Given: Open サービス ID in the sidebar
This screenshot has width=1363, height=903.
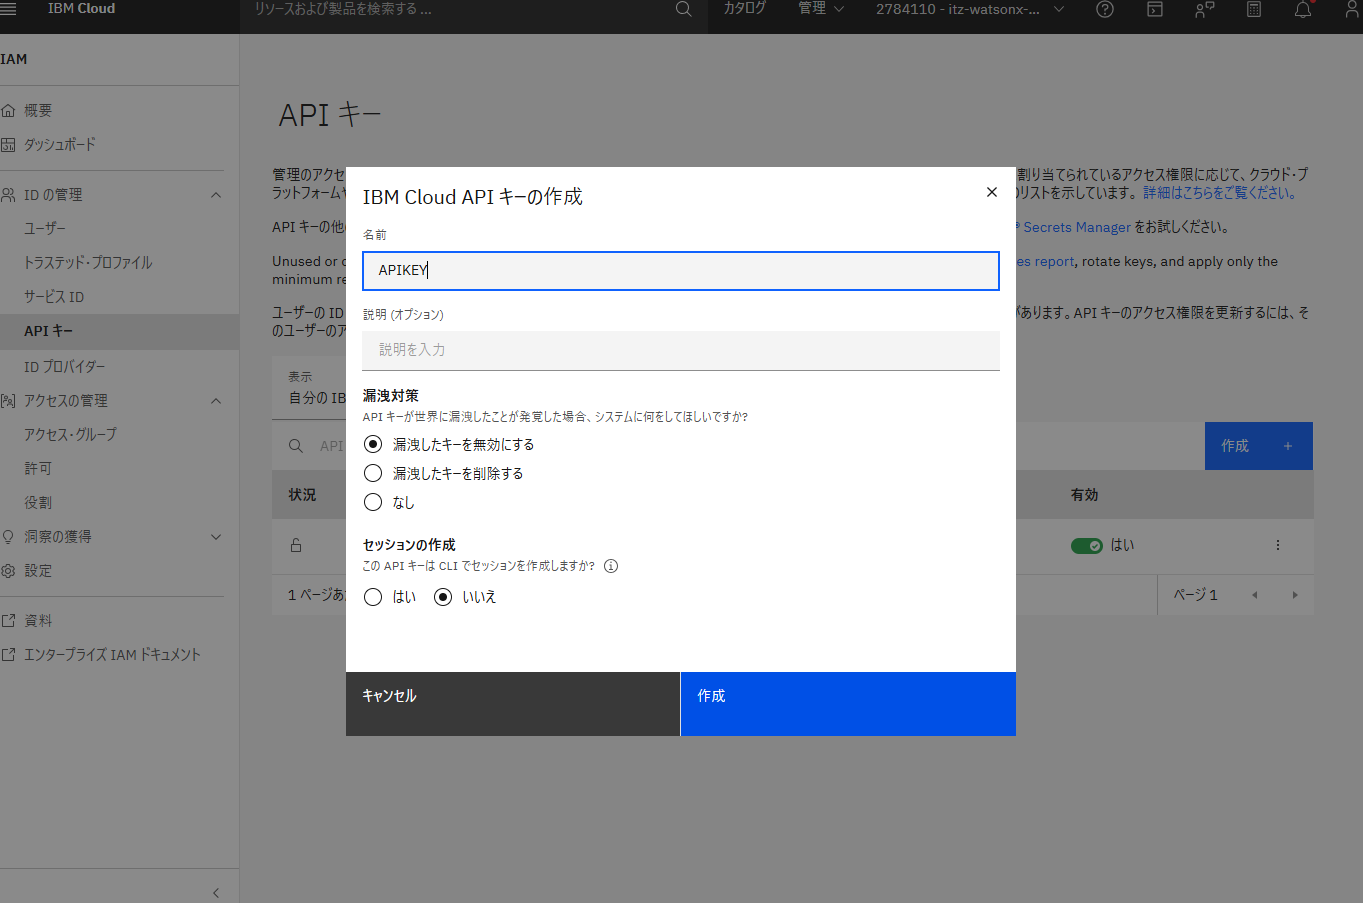Looking at the screenshot, I should click(54, 297).
